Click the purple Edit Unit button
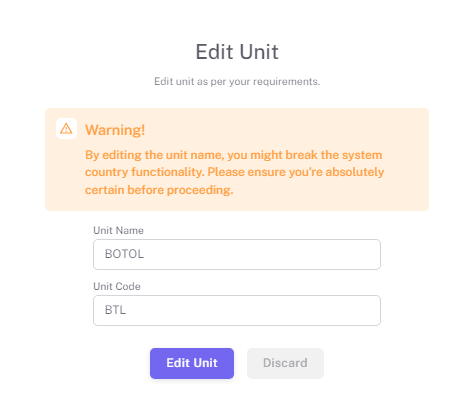This screenshot has width=473, height=418. point(192,363)
